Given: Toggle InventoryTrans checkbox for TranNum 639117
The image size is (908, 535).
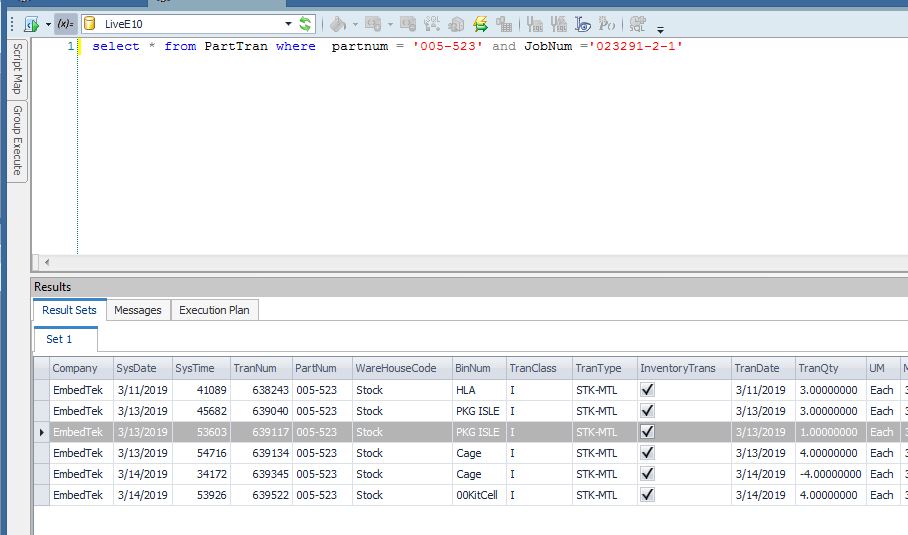Looking at the screenshot, I should point(647,432).
